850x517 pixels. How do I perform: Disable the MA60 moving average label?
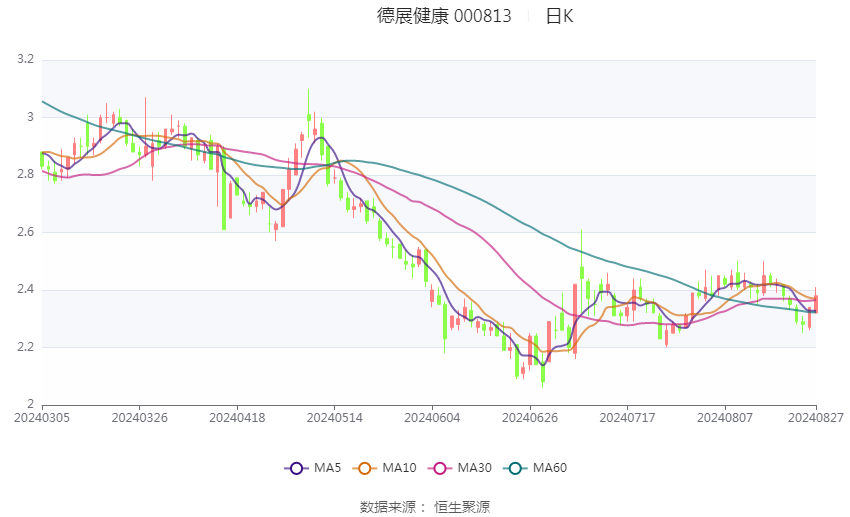click(550, 468)
